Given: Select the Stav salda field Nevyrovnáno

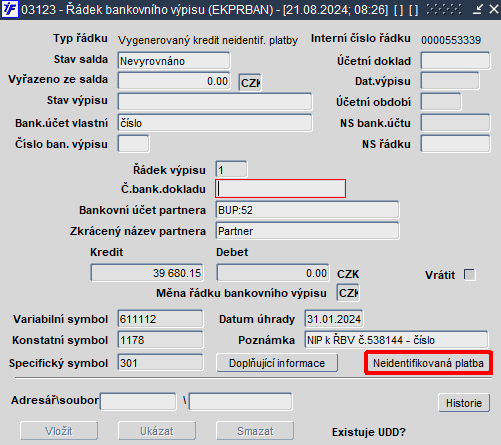Looking at the screenshot, I should pyautogui.click(x=174, y=61).
